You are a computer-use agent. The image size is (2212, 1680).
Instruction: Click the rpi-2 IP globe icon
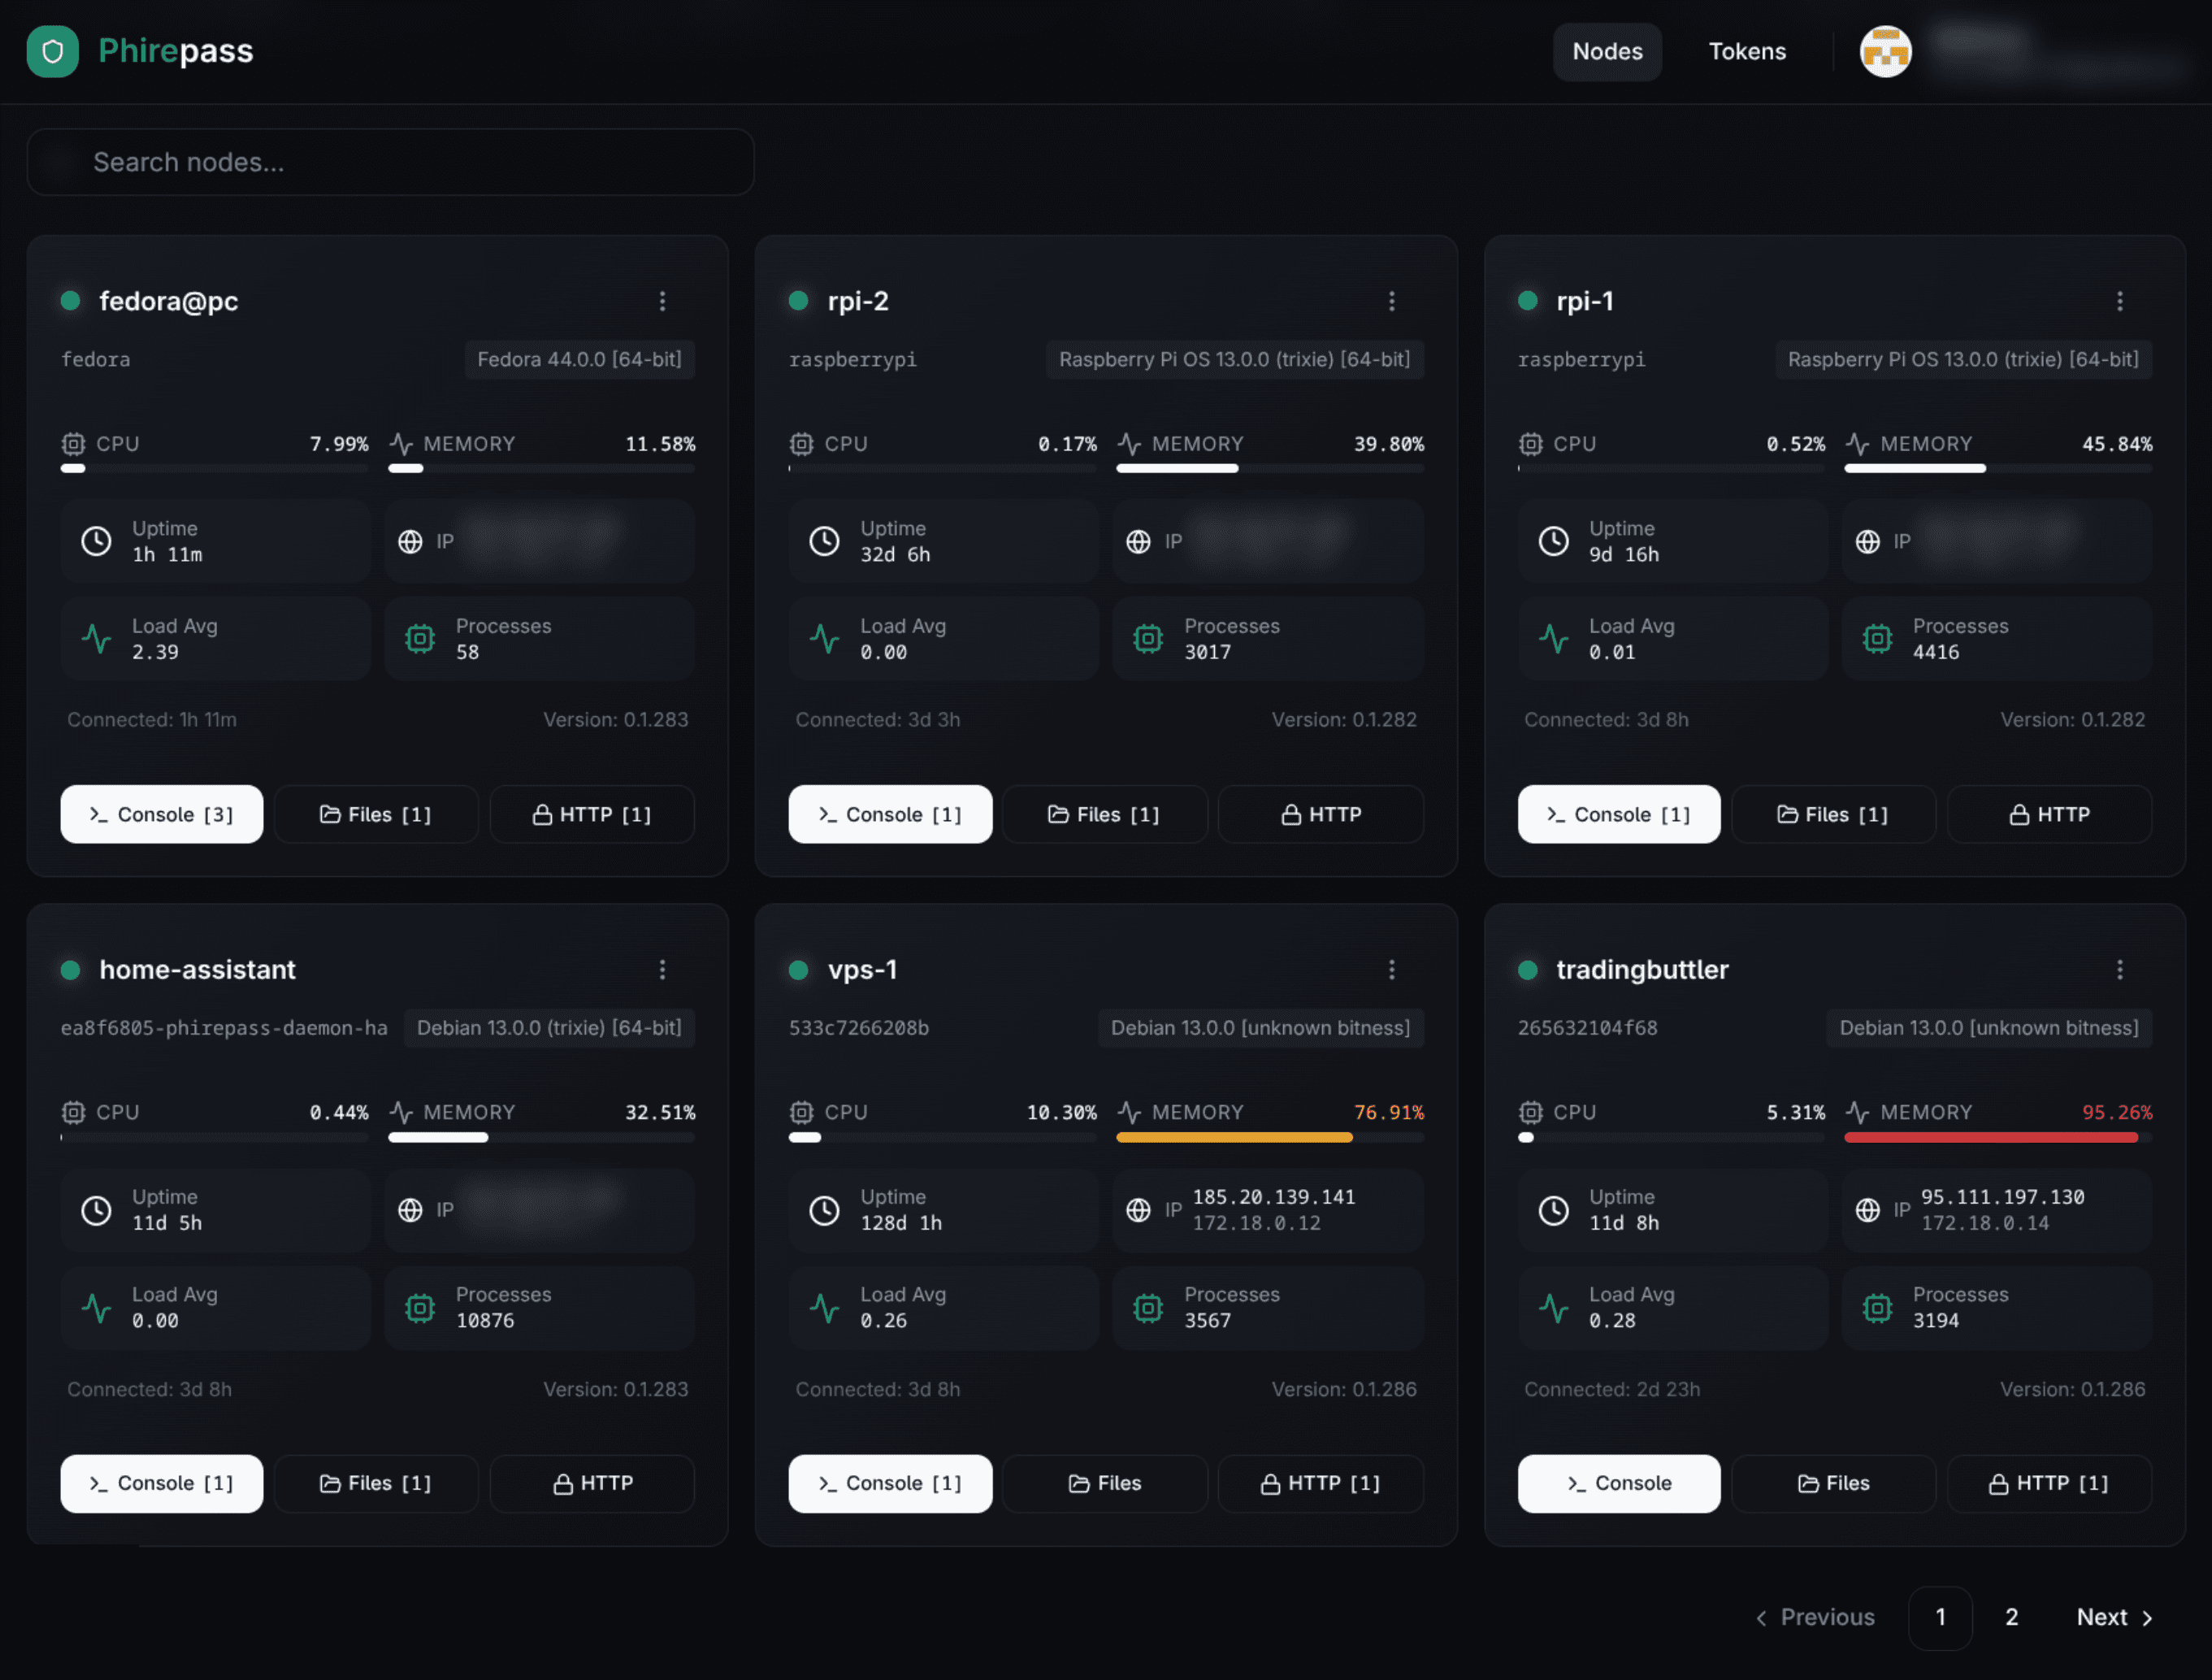click(1138, 541)
